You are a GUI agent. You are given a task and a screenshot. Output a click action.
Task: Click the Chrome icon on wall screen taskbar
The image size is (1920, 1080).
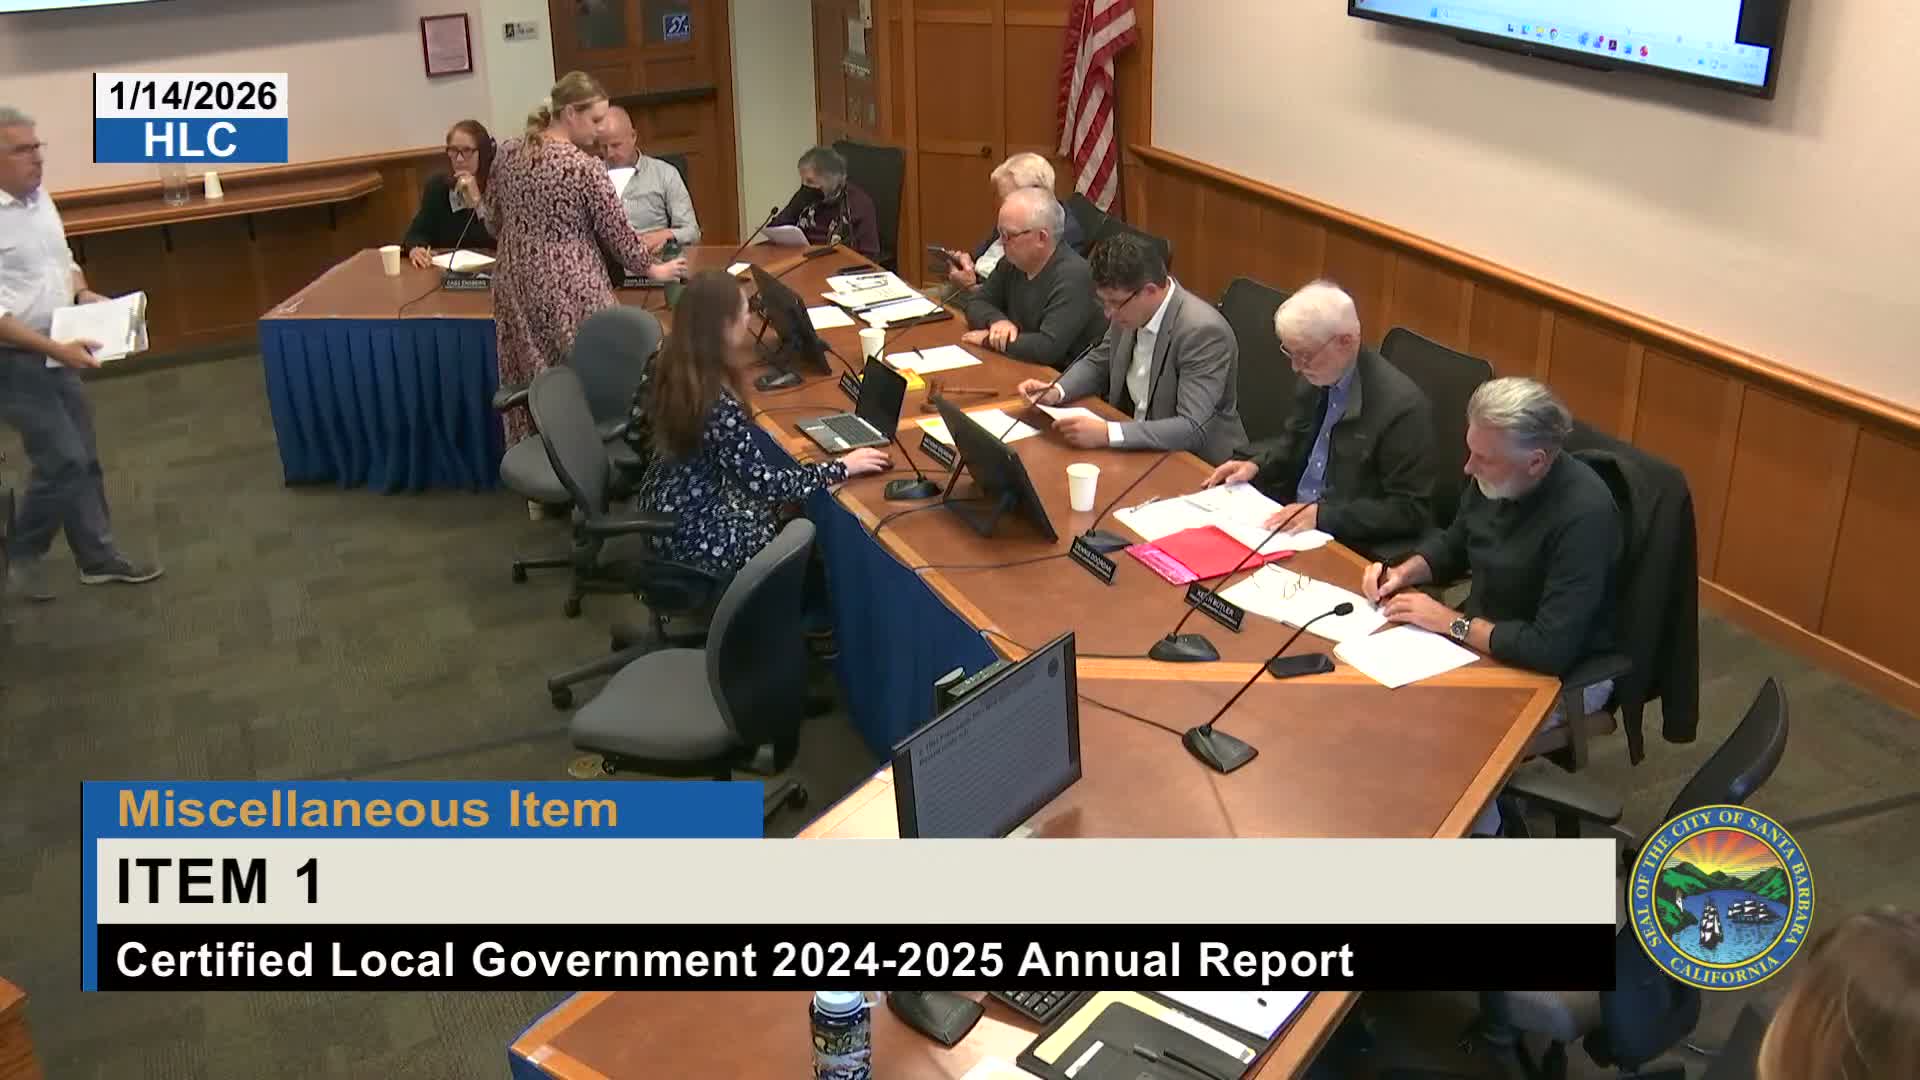[x=1554, y=34]
